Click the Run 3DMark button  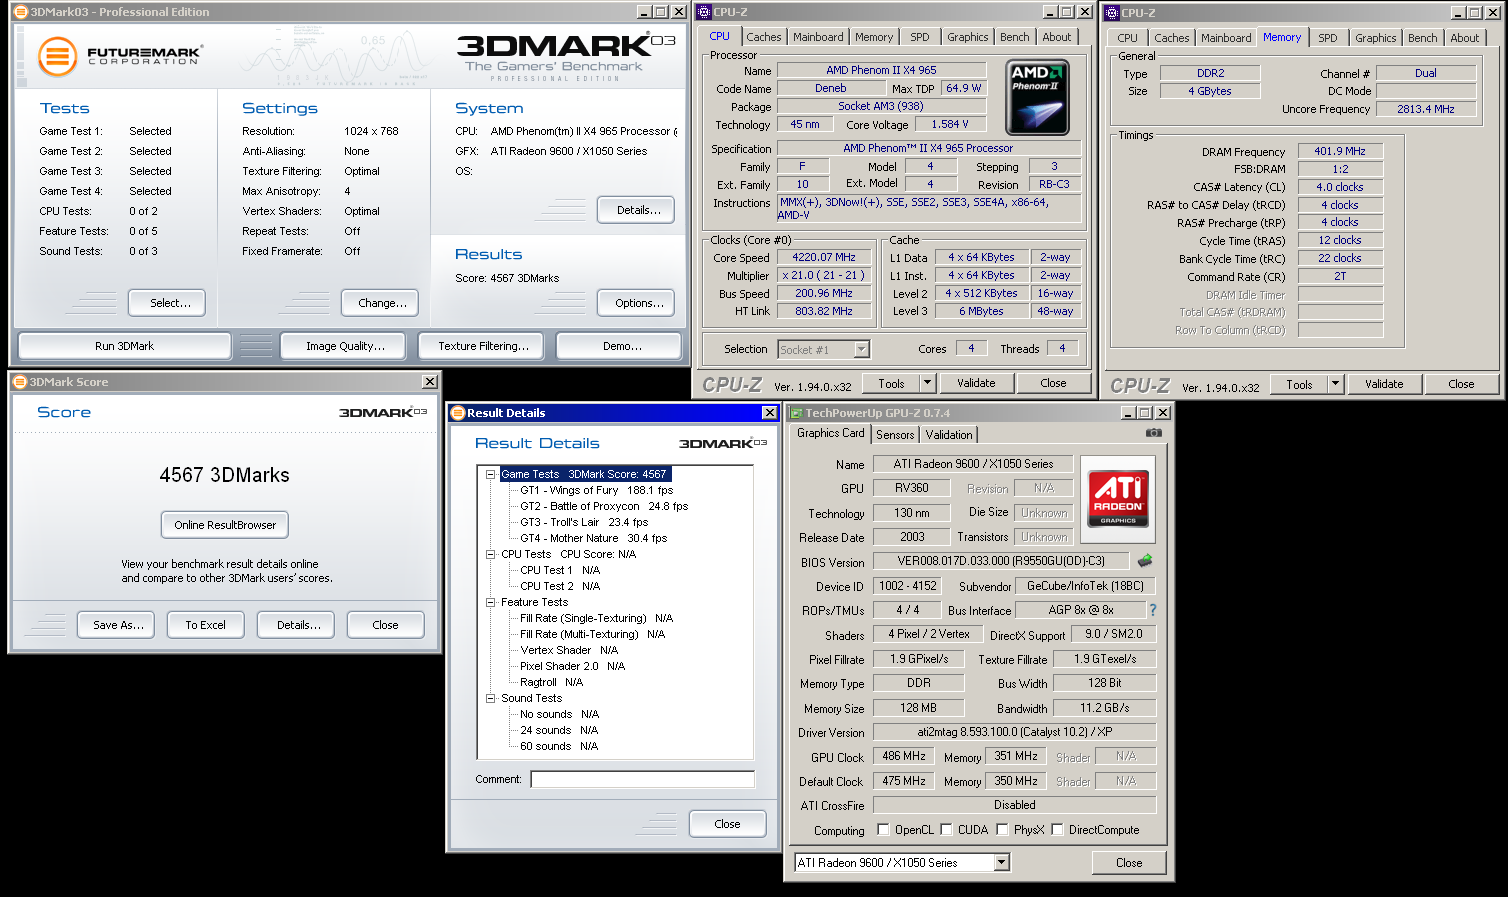pyautogui.click(x=125, y=346)
